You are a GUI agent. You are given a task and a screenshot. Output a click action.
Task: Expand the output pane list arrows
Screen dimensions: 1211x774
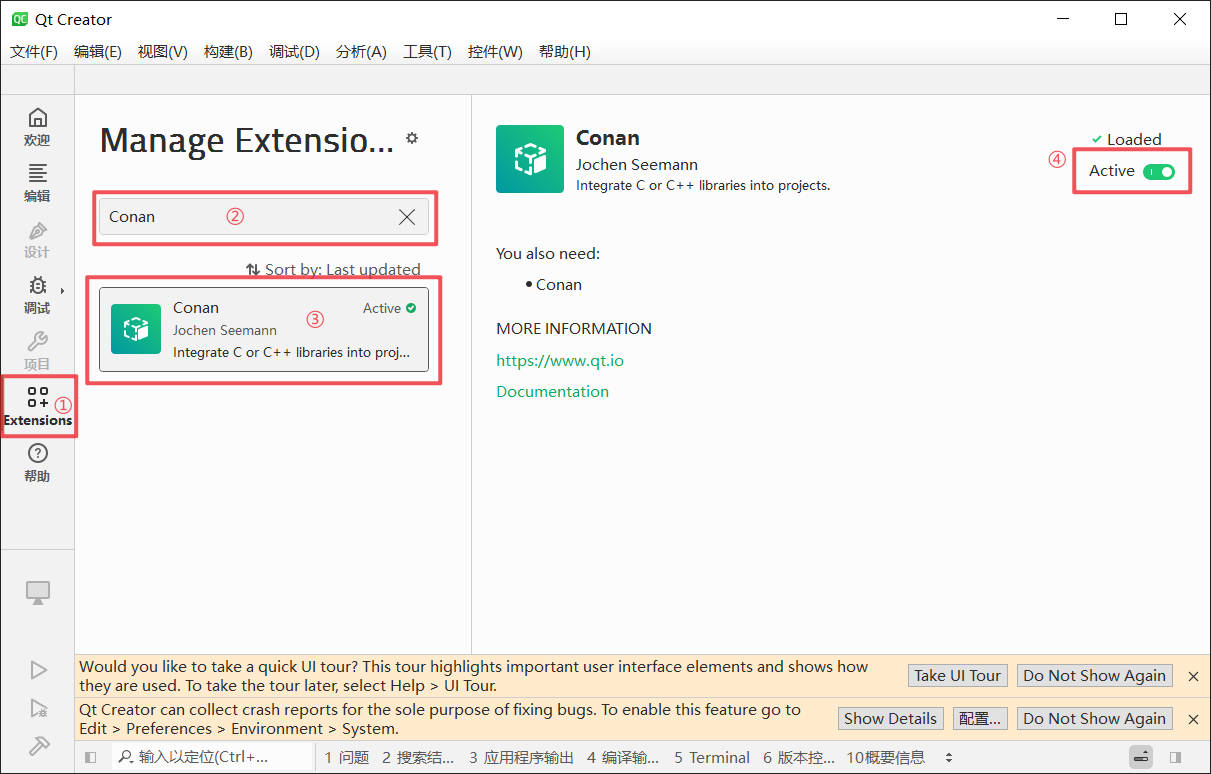click(x=949, y=758)
